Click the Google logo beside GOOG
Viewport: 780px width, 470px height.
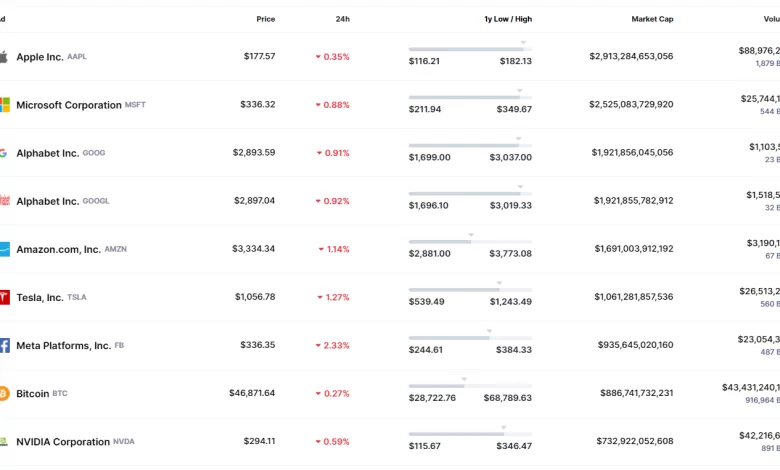coord(4,153)
